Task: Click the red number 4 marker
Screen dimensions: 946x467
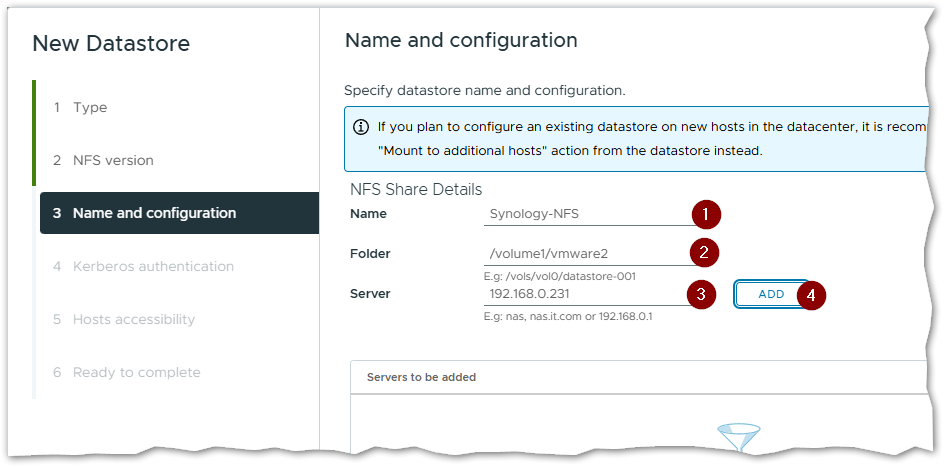Action: pyautogui.click(x=812, y=295)
